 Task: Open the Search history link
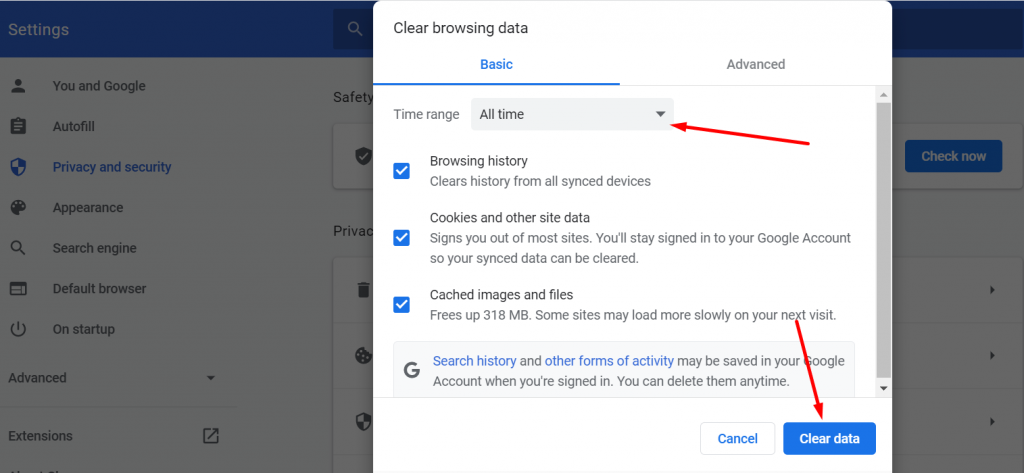[x=474, y=361]
